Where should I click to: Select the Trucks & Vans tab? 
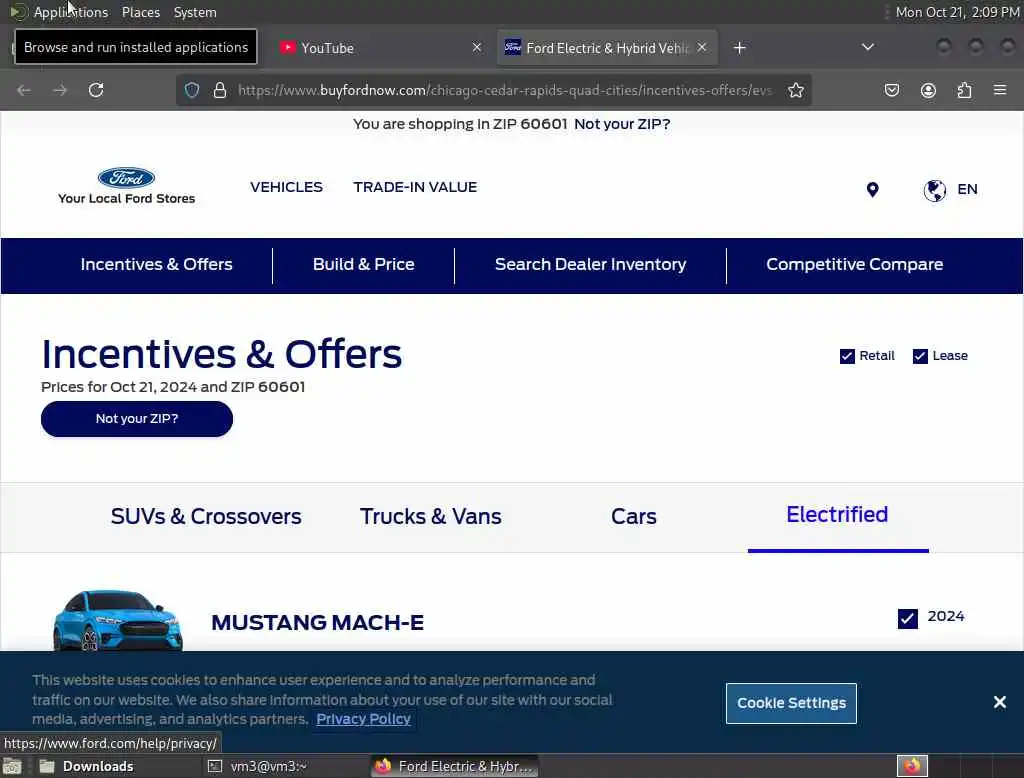[430, 517]
